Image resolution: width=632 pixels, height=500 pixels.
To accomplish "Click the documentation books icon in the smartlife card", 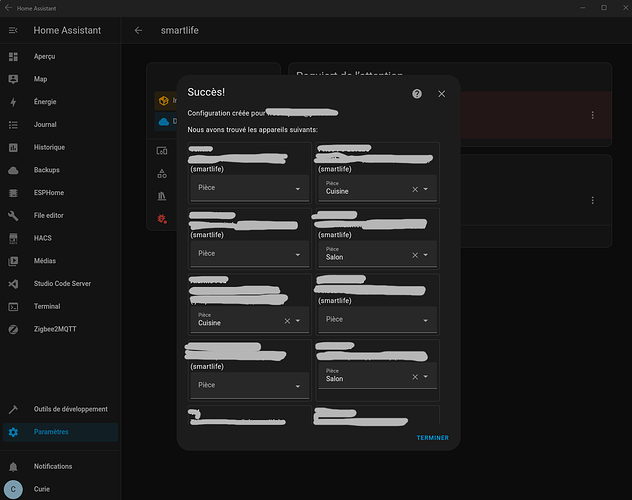I will point(162,196).
